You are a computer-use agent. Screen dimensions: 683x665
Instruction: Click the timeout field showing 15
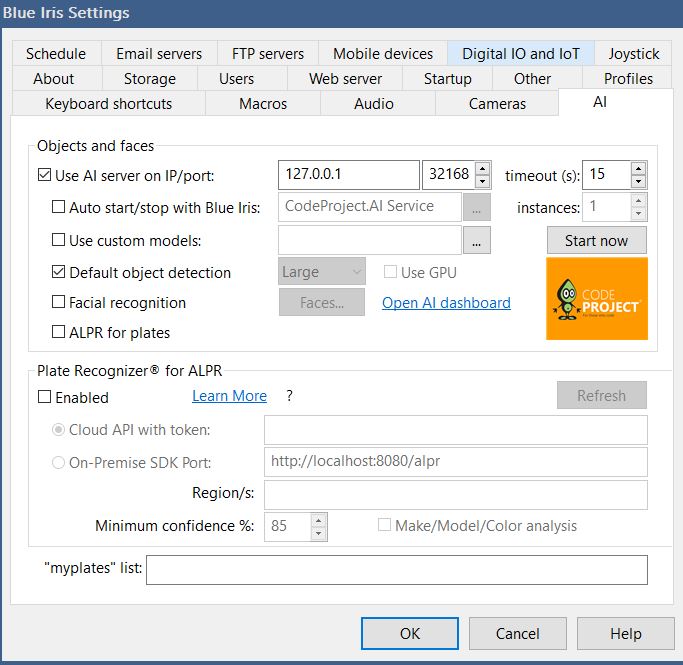tap(607, 175)
